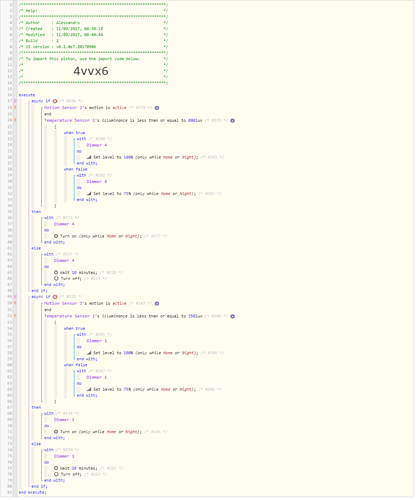This screenshot has width=416, height=500.
Task: Click level icon on line 26 Set level 100%
Action: pos(89,157)
